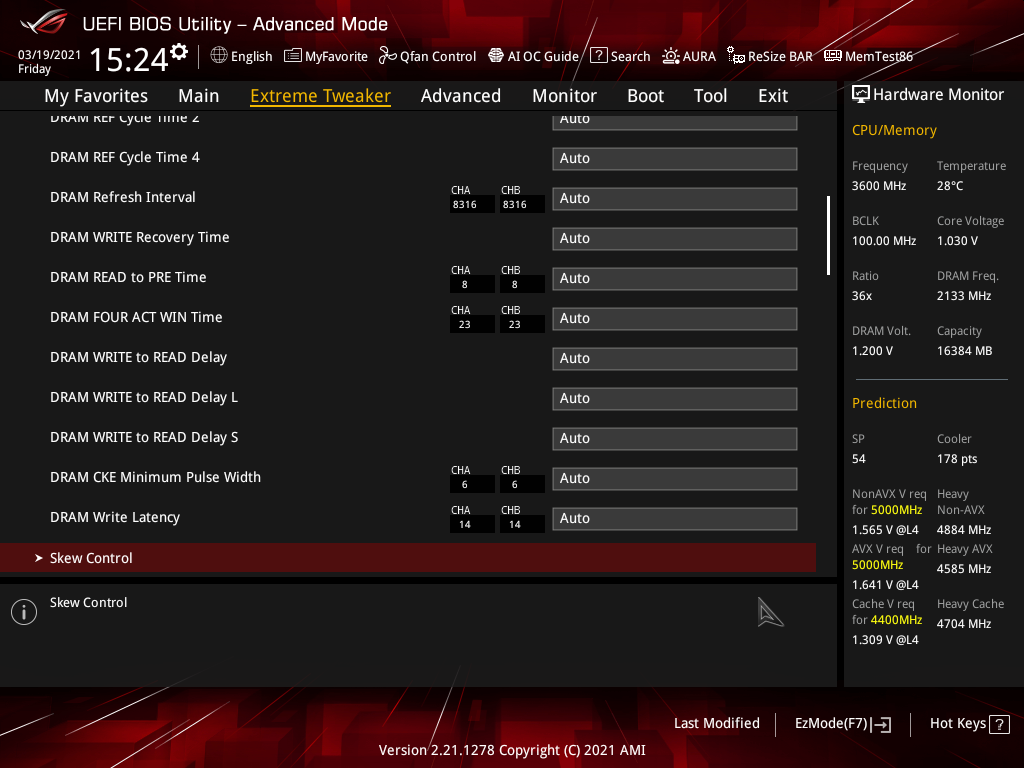The image size is (1024, 768).
Task: Click the DRAM CKE Minimum Pulse Width label
Action: [x=155, y=477]
